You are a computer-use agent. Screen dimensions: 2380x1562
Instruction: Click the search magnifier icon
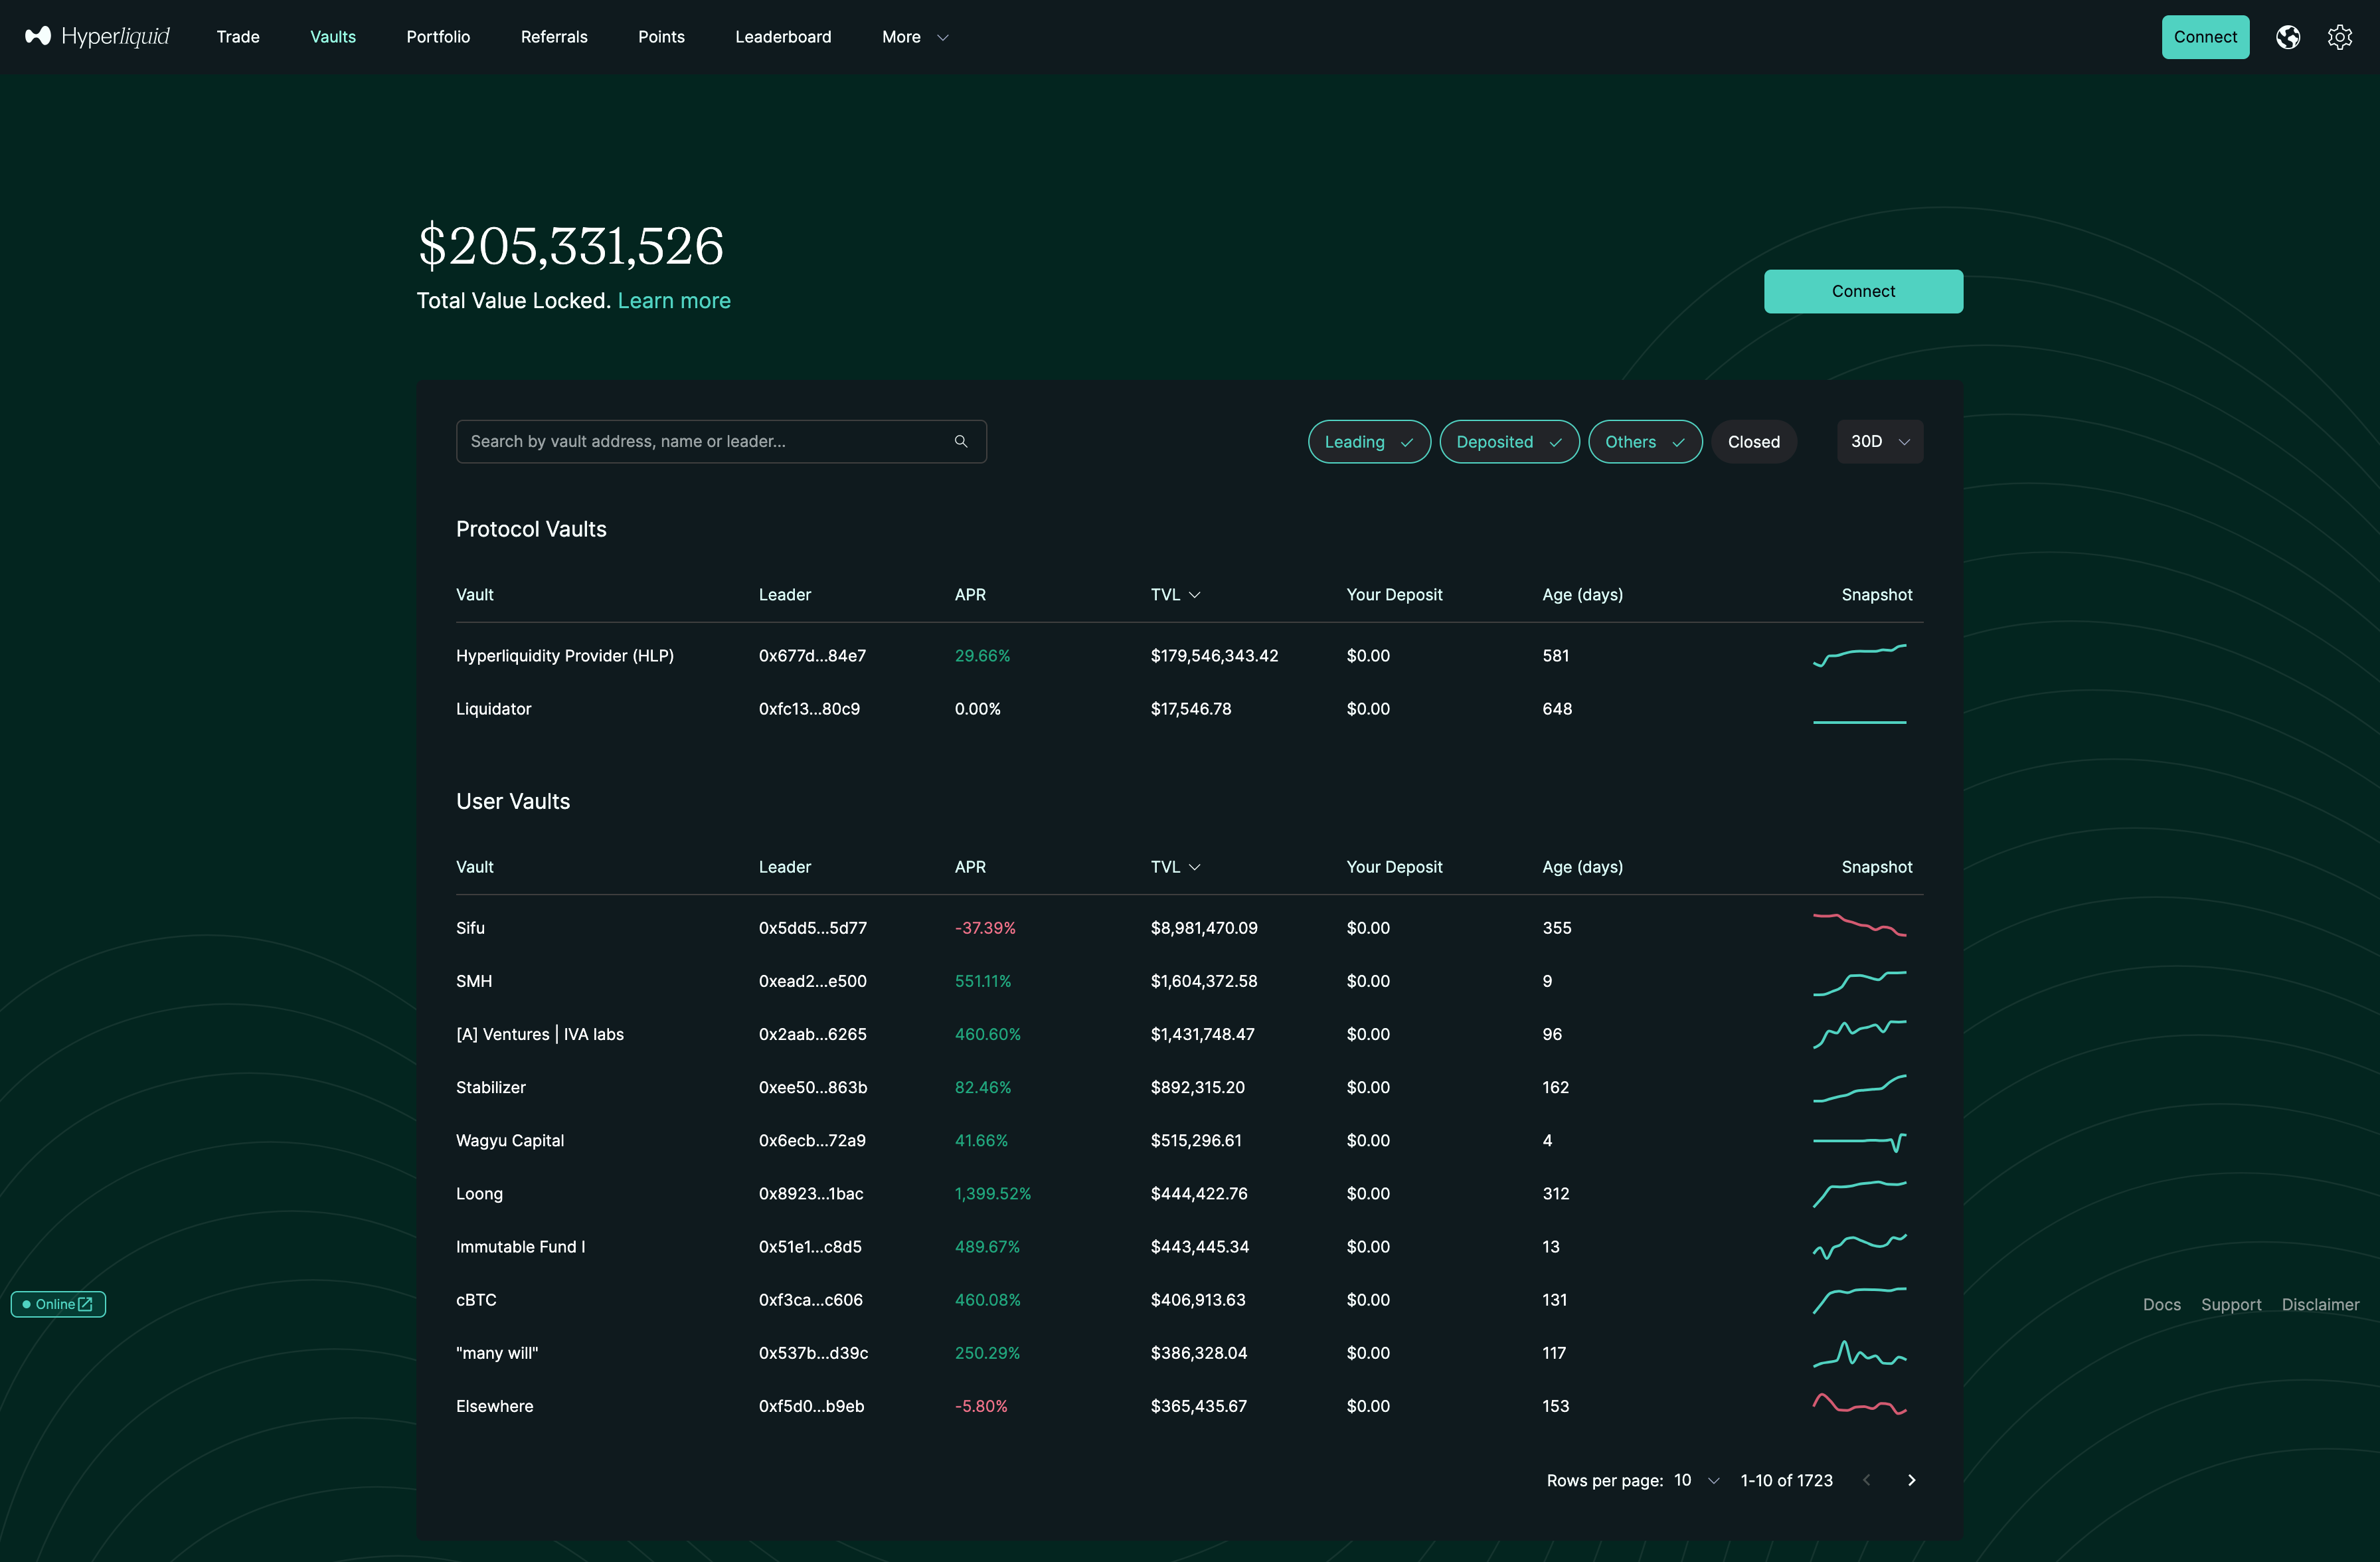[961, 441]
